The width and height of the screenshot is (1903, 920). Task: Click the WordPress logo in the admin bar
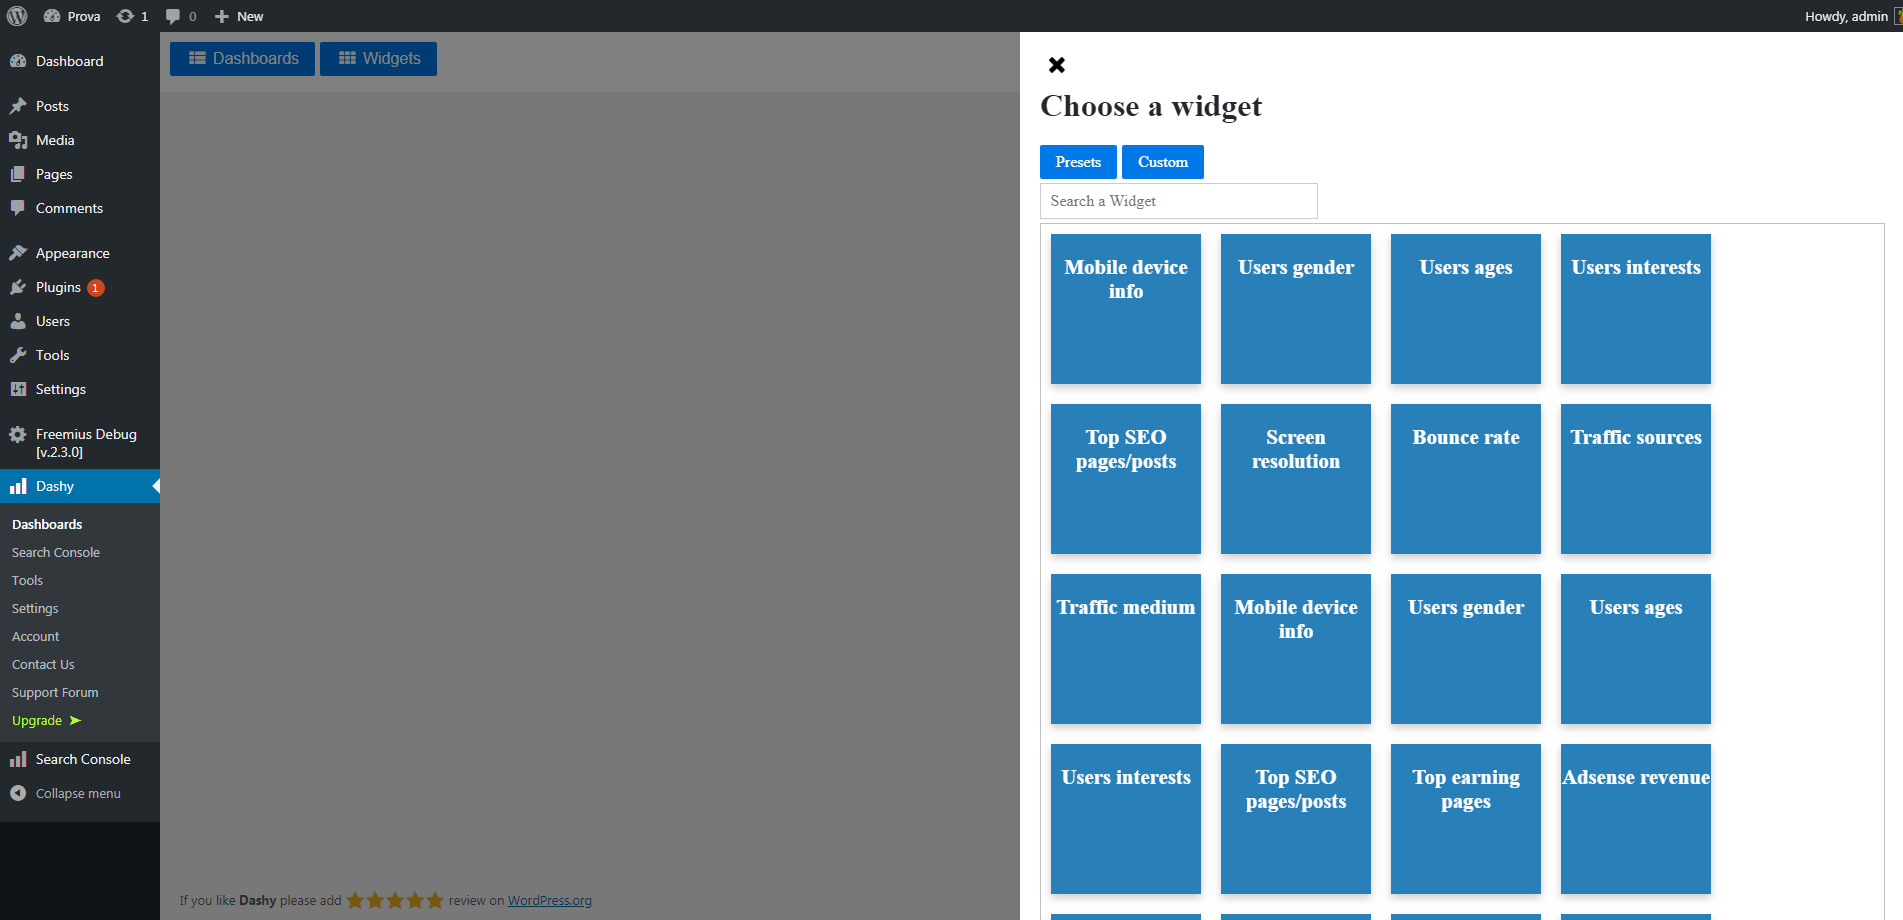tap(17, 16)
